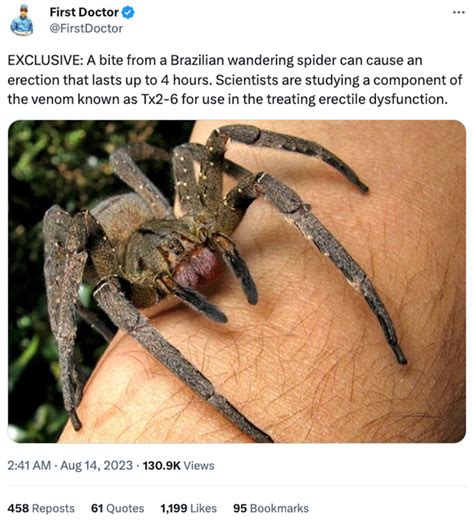Click the First Doctor display name
The height and width of the screenshot is (522, 474).
click(x=84, y=13)
